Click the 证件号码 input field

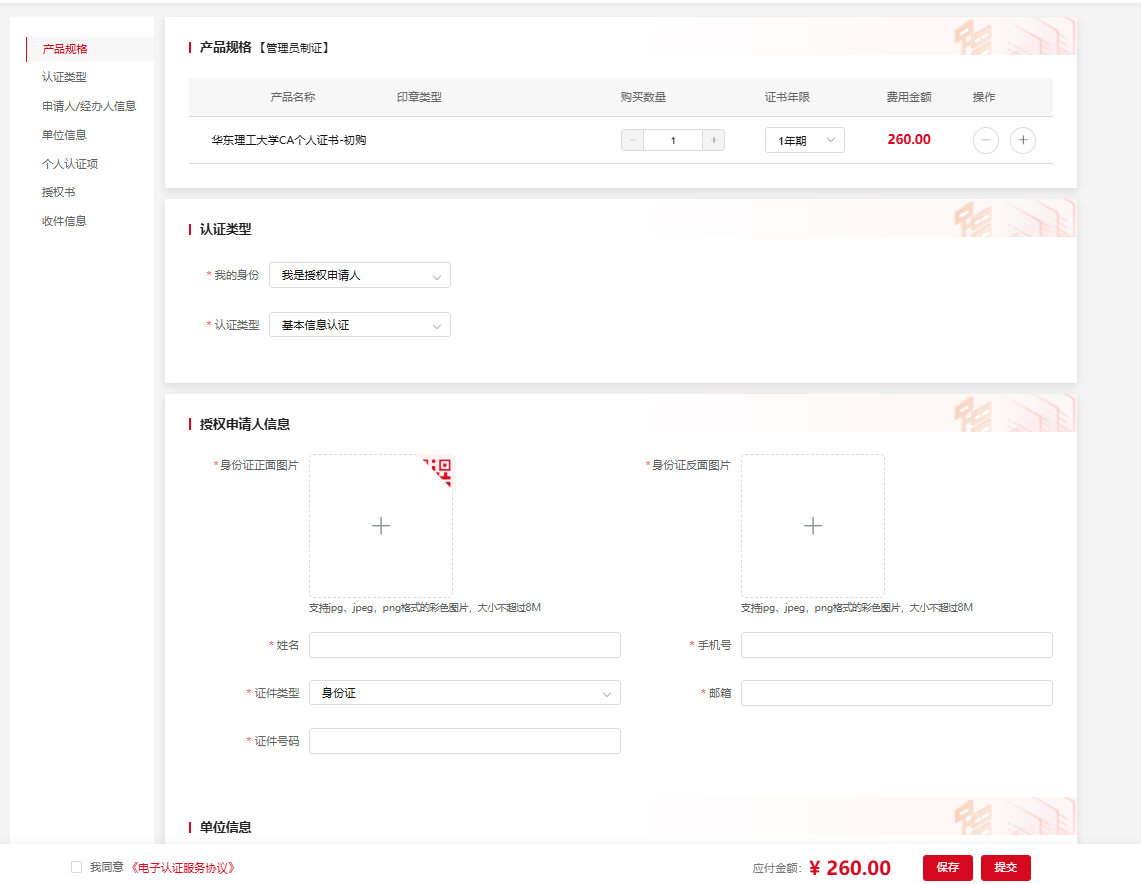coord(464,741)
